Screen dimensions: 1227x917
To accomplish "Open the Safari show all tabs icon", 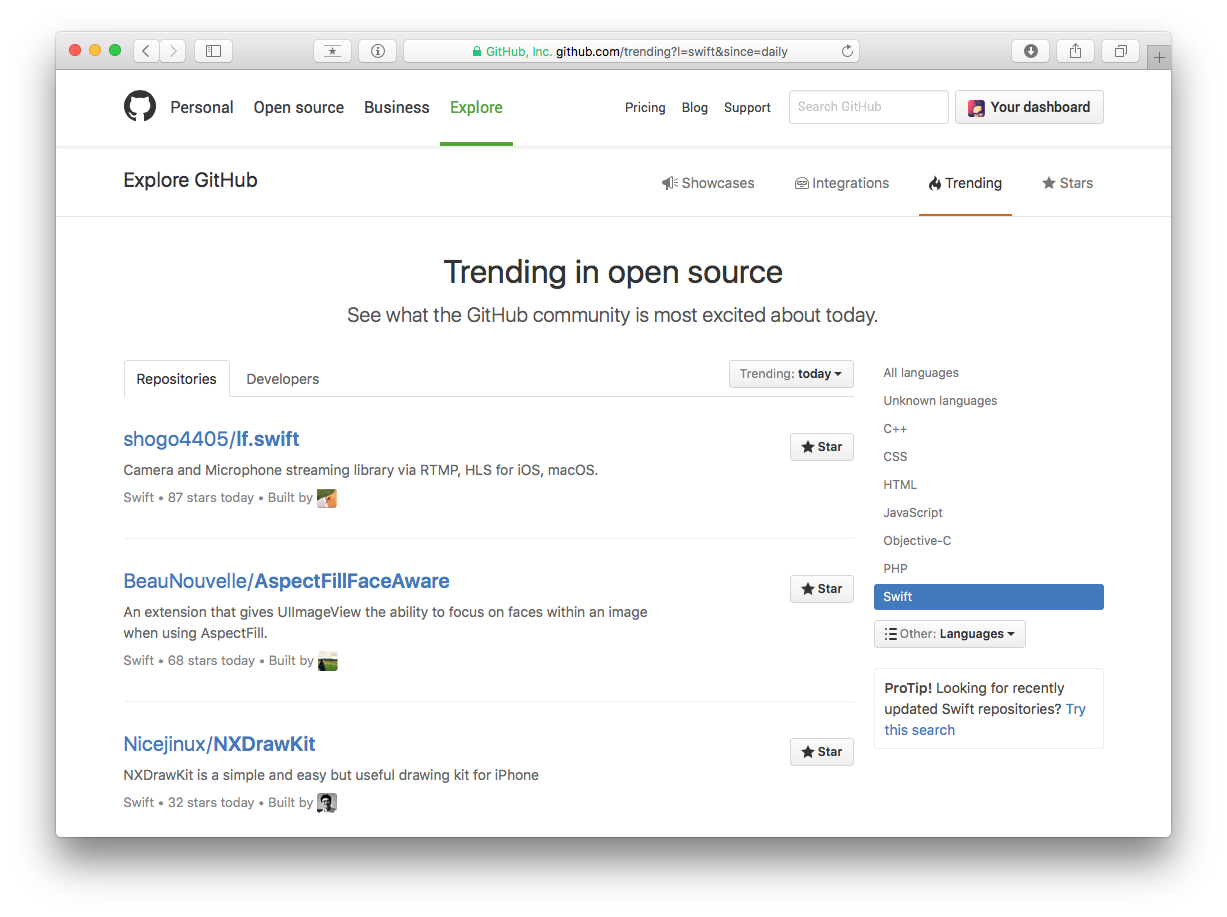I will 1121,51.
